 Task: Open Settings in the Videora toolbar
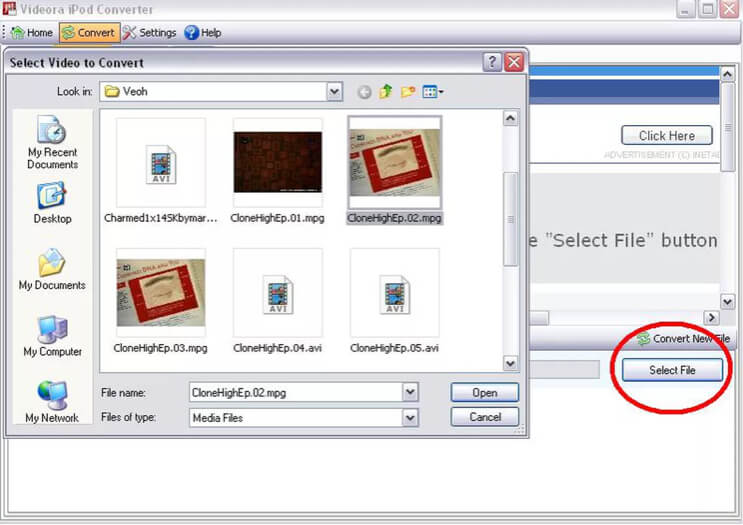coord(150,33)
